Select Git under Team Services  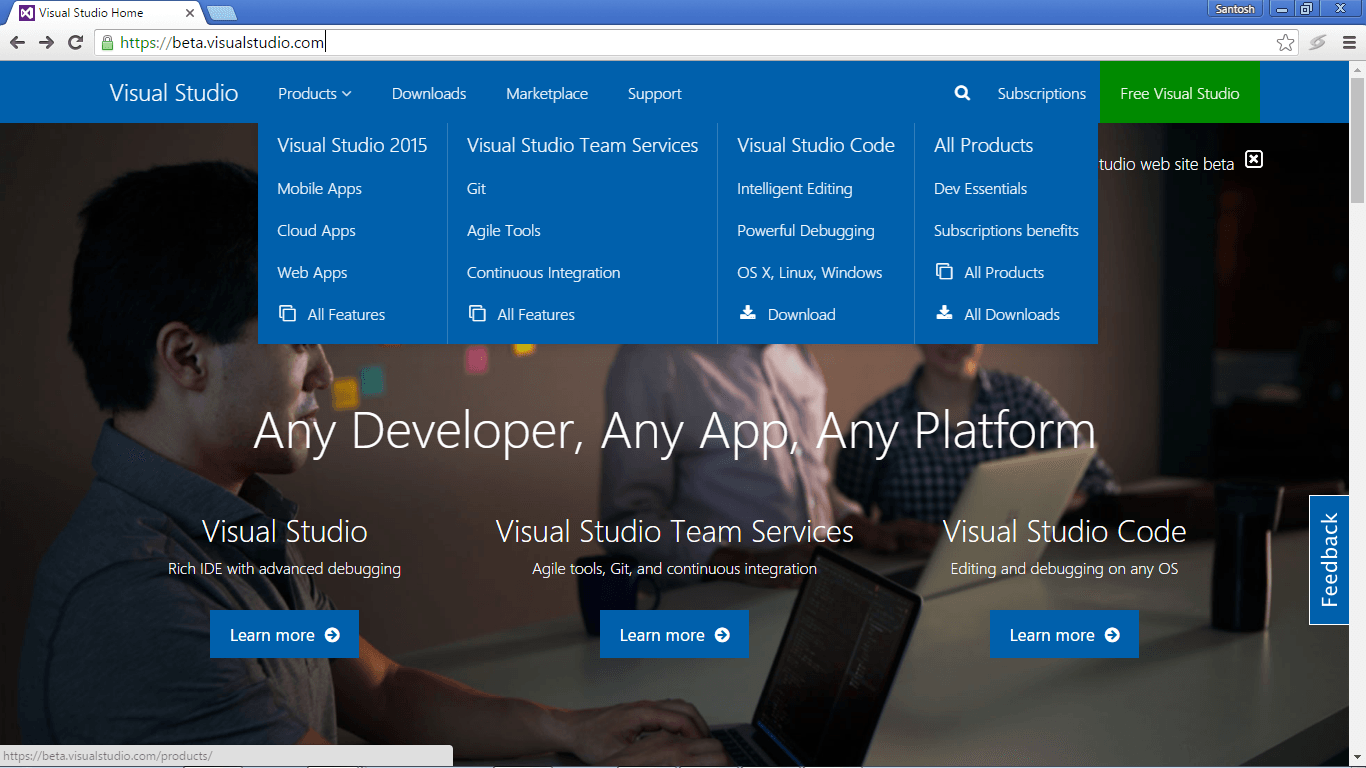pos(476,189)
